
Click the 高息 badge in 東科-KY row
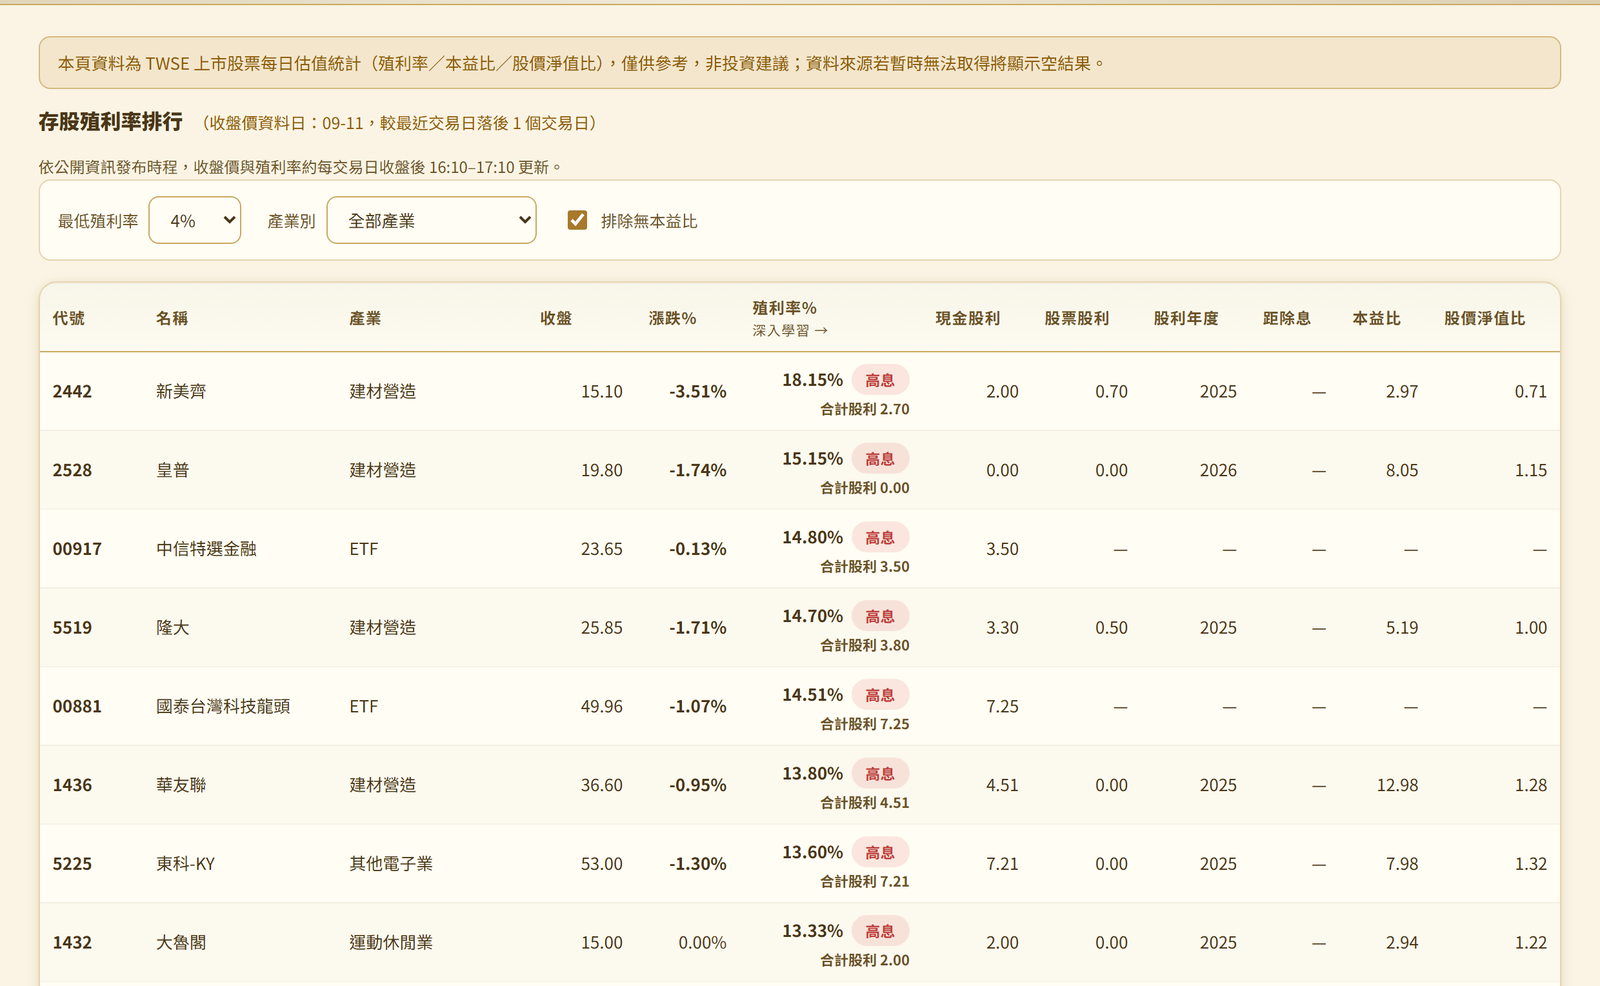coord(880,853)
